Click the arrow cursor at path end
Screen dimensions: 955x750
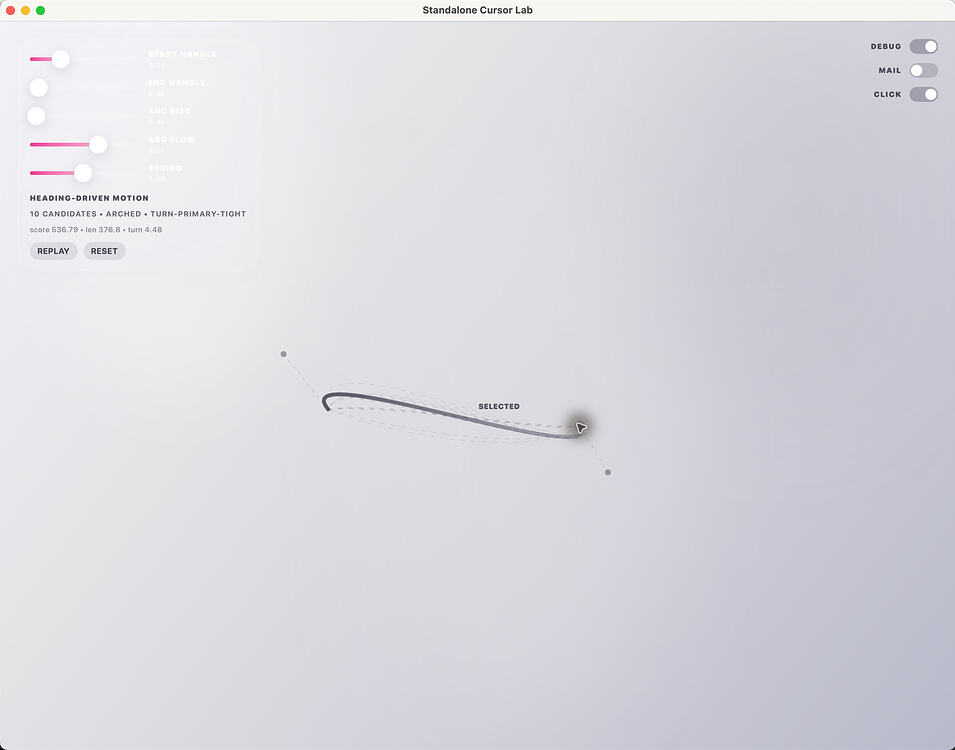click(x=580, y=428)
